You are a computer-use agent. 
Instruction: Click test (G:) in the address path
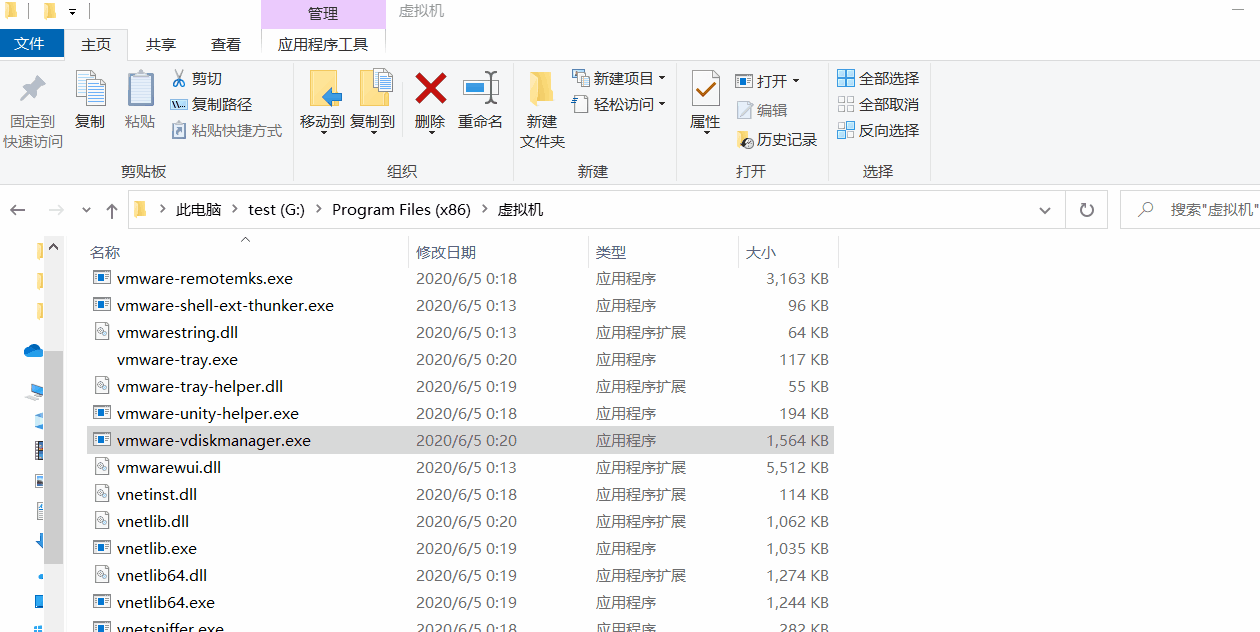tap(276, 210)
